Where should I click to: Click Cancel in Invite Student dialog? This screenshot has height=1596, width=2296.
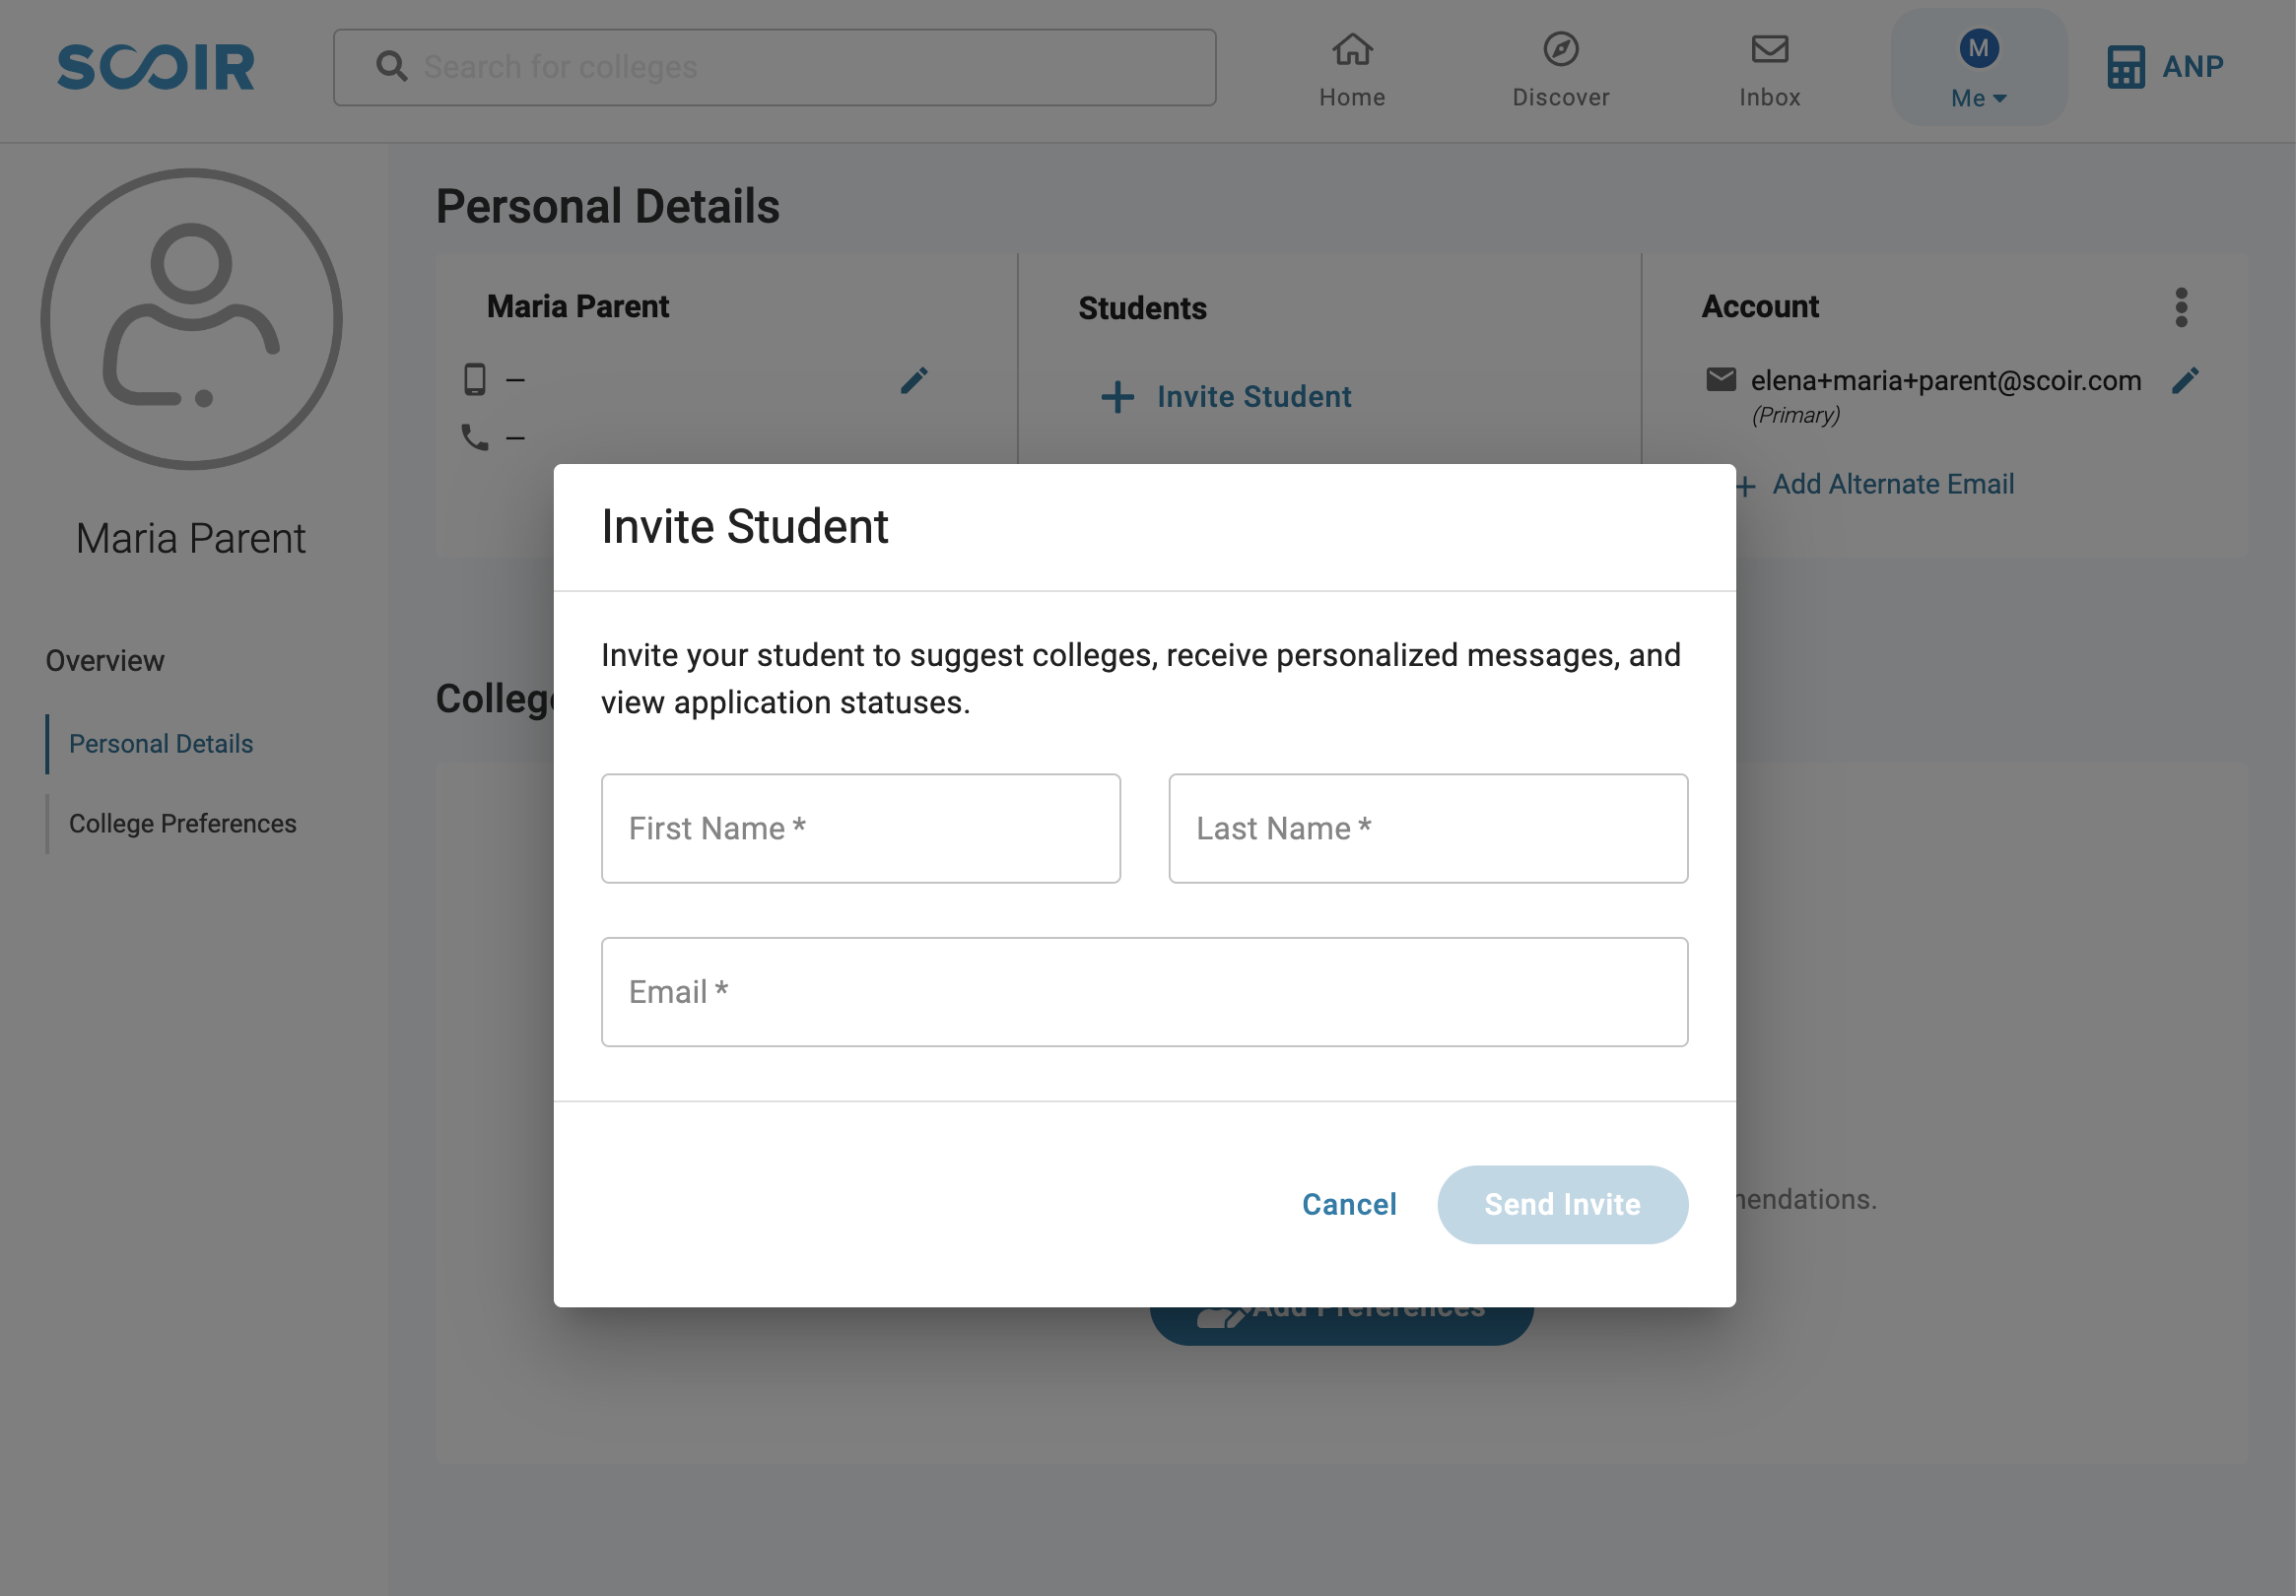coord(1349,1204)
